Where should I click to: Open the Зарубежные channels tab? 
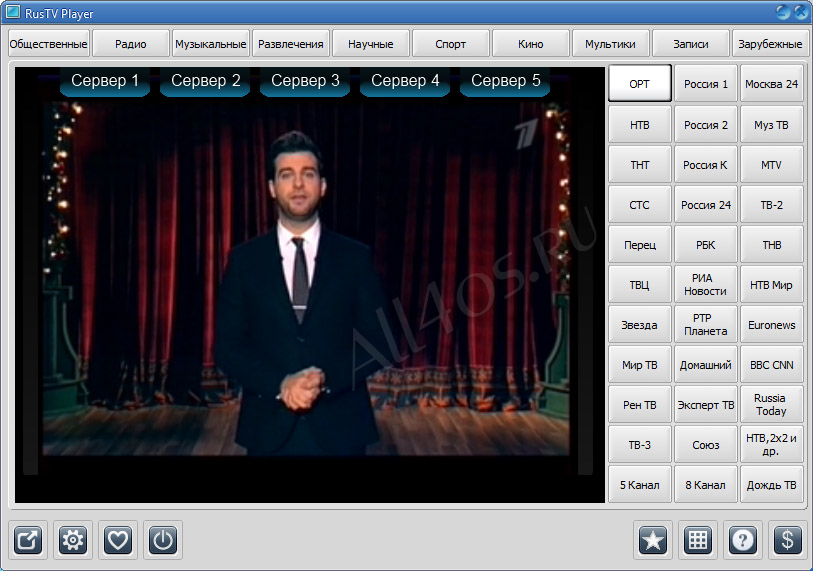click(x=770, y=44)
